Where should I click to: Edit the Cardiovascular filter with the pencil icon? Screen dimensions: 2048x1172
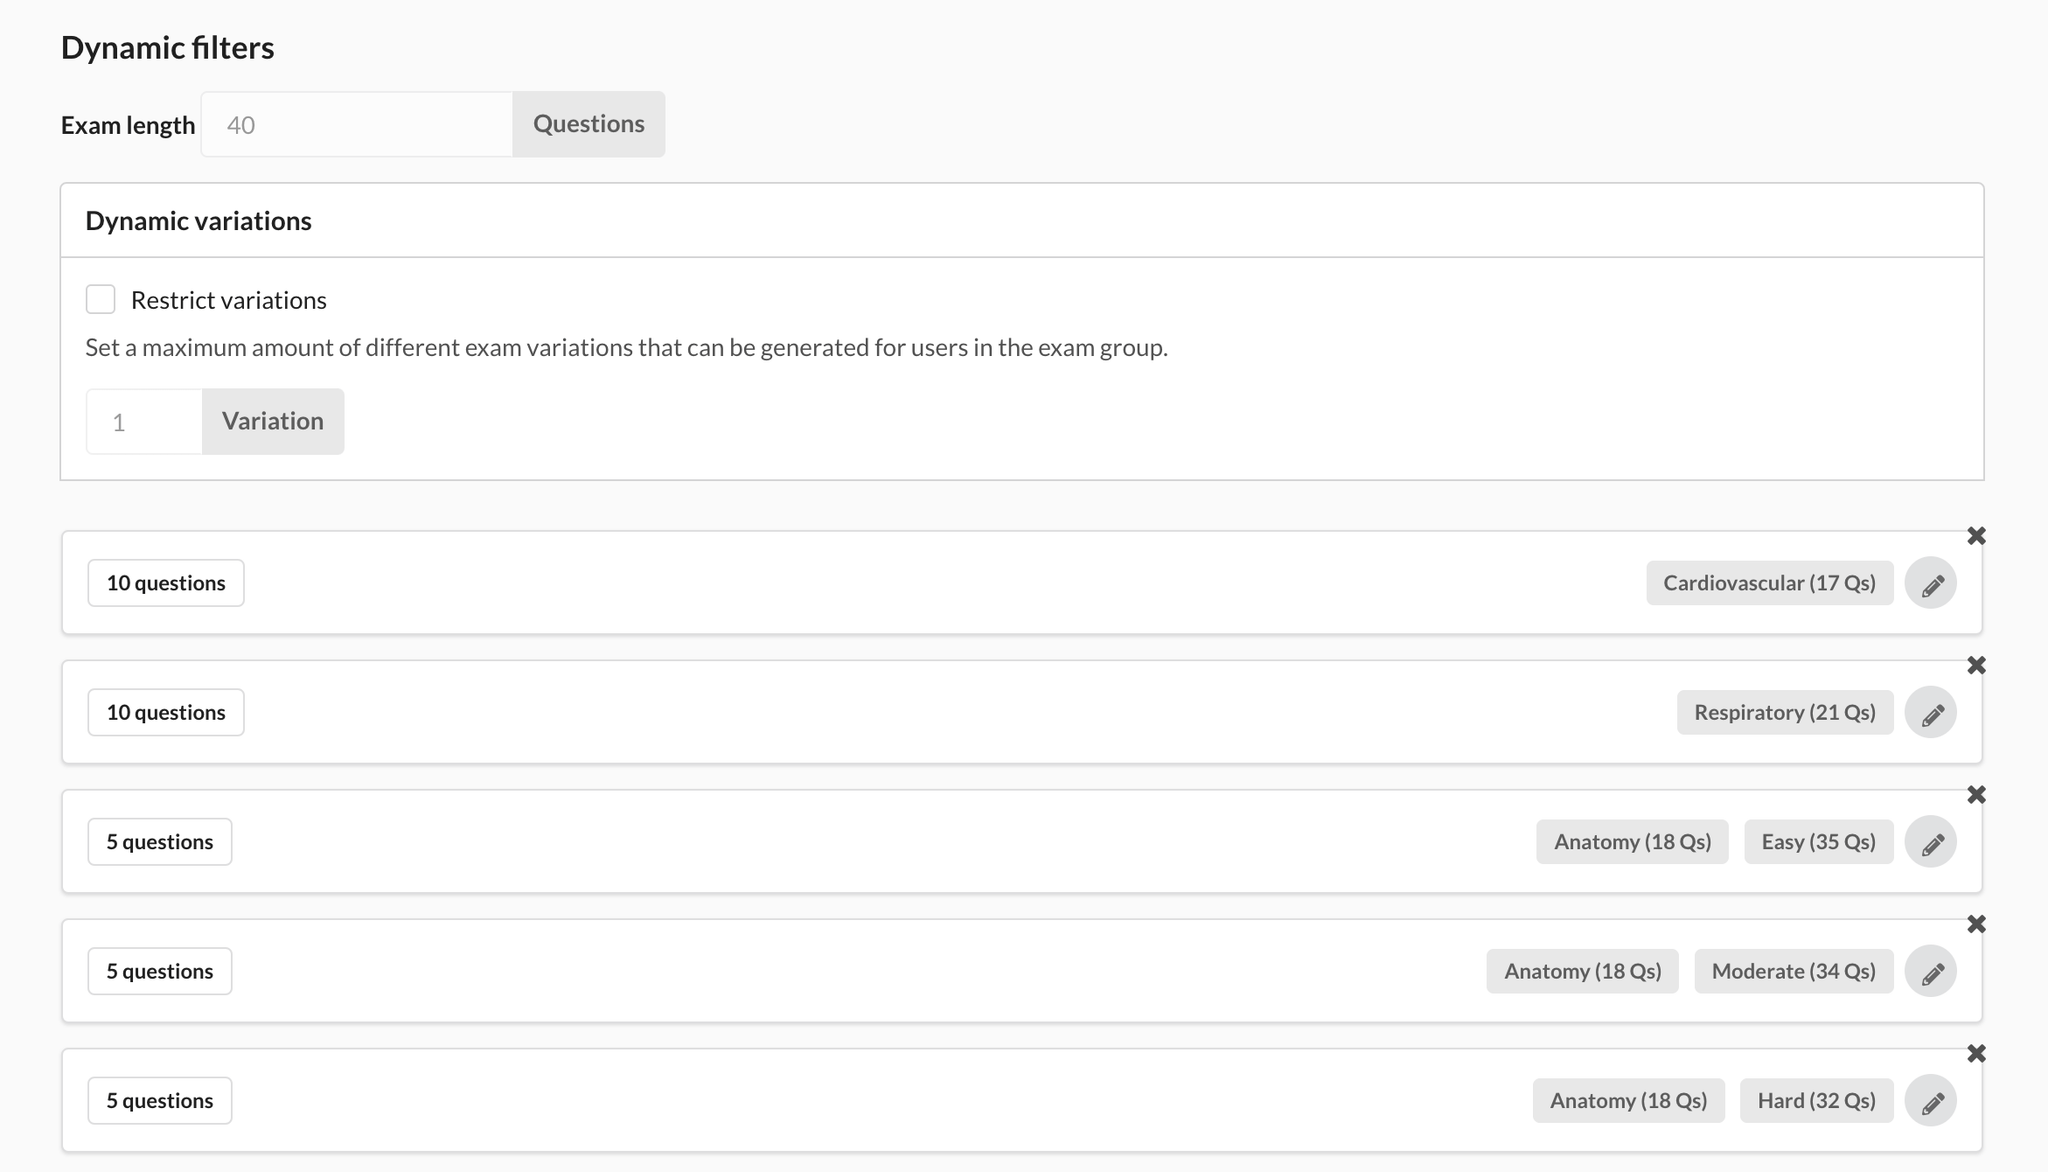pyautogui.click(x=1931, y=582)
